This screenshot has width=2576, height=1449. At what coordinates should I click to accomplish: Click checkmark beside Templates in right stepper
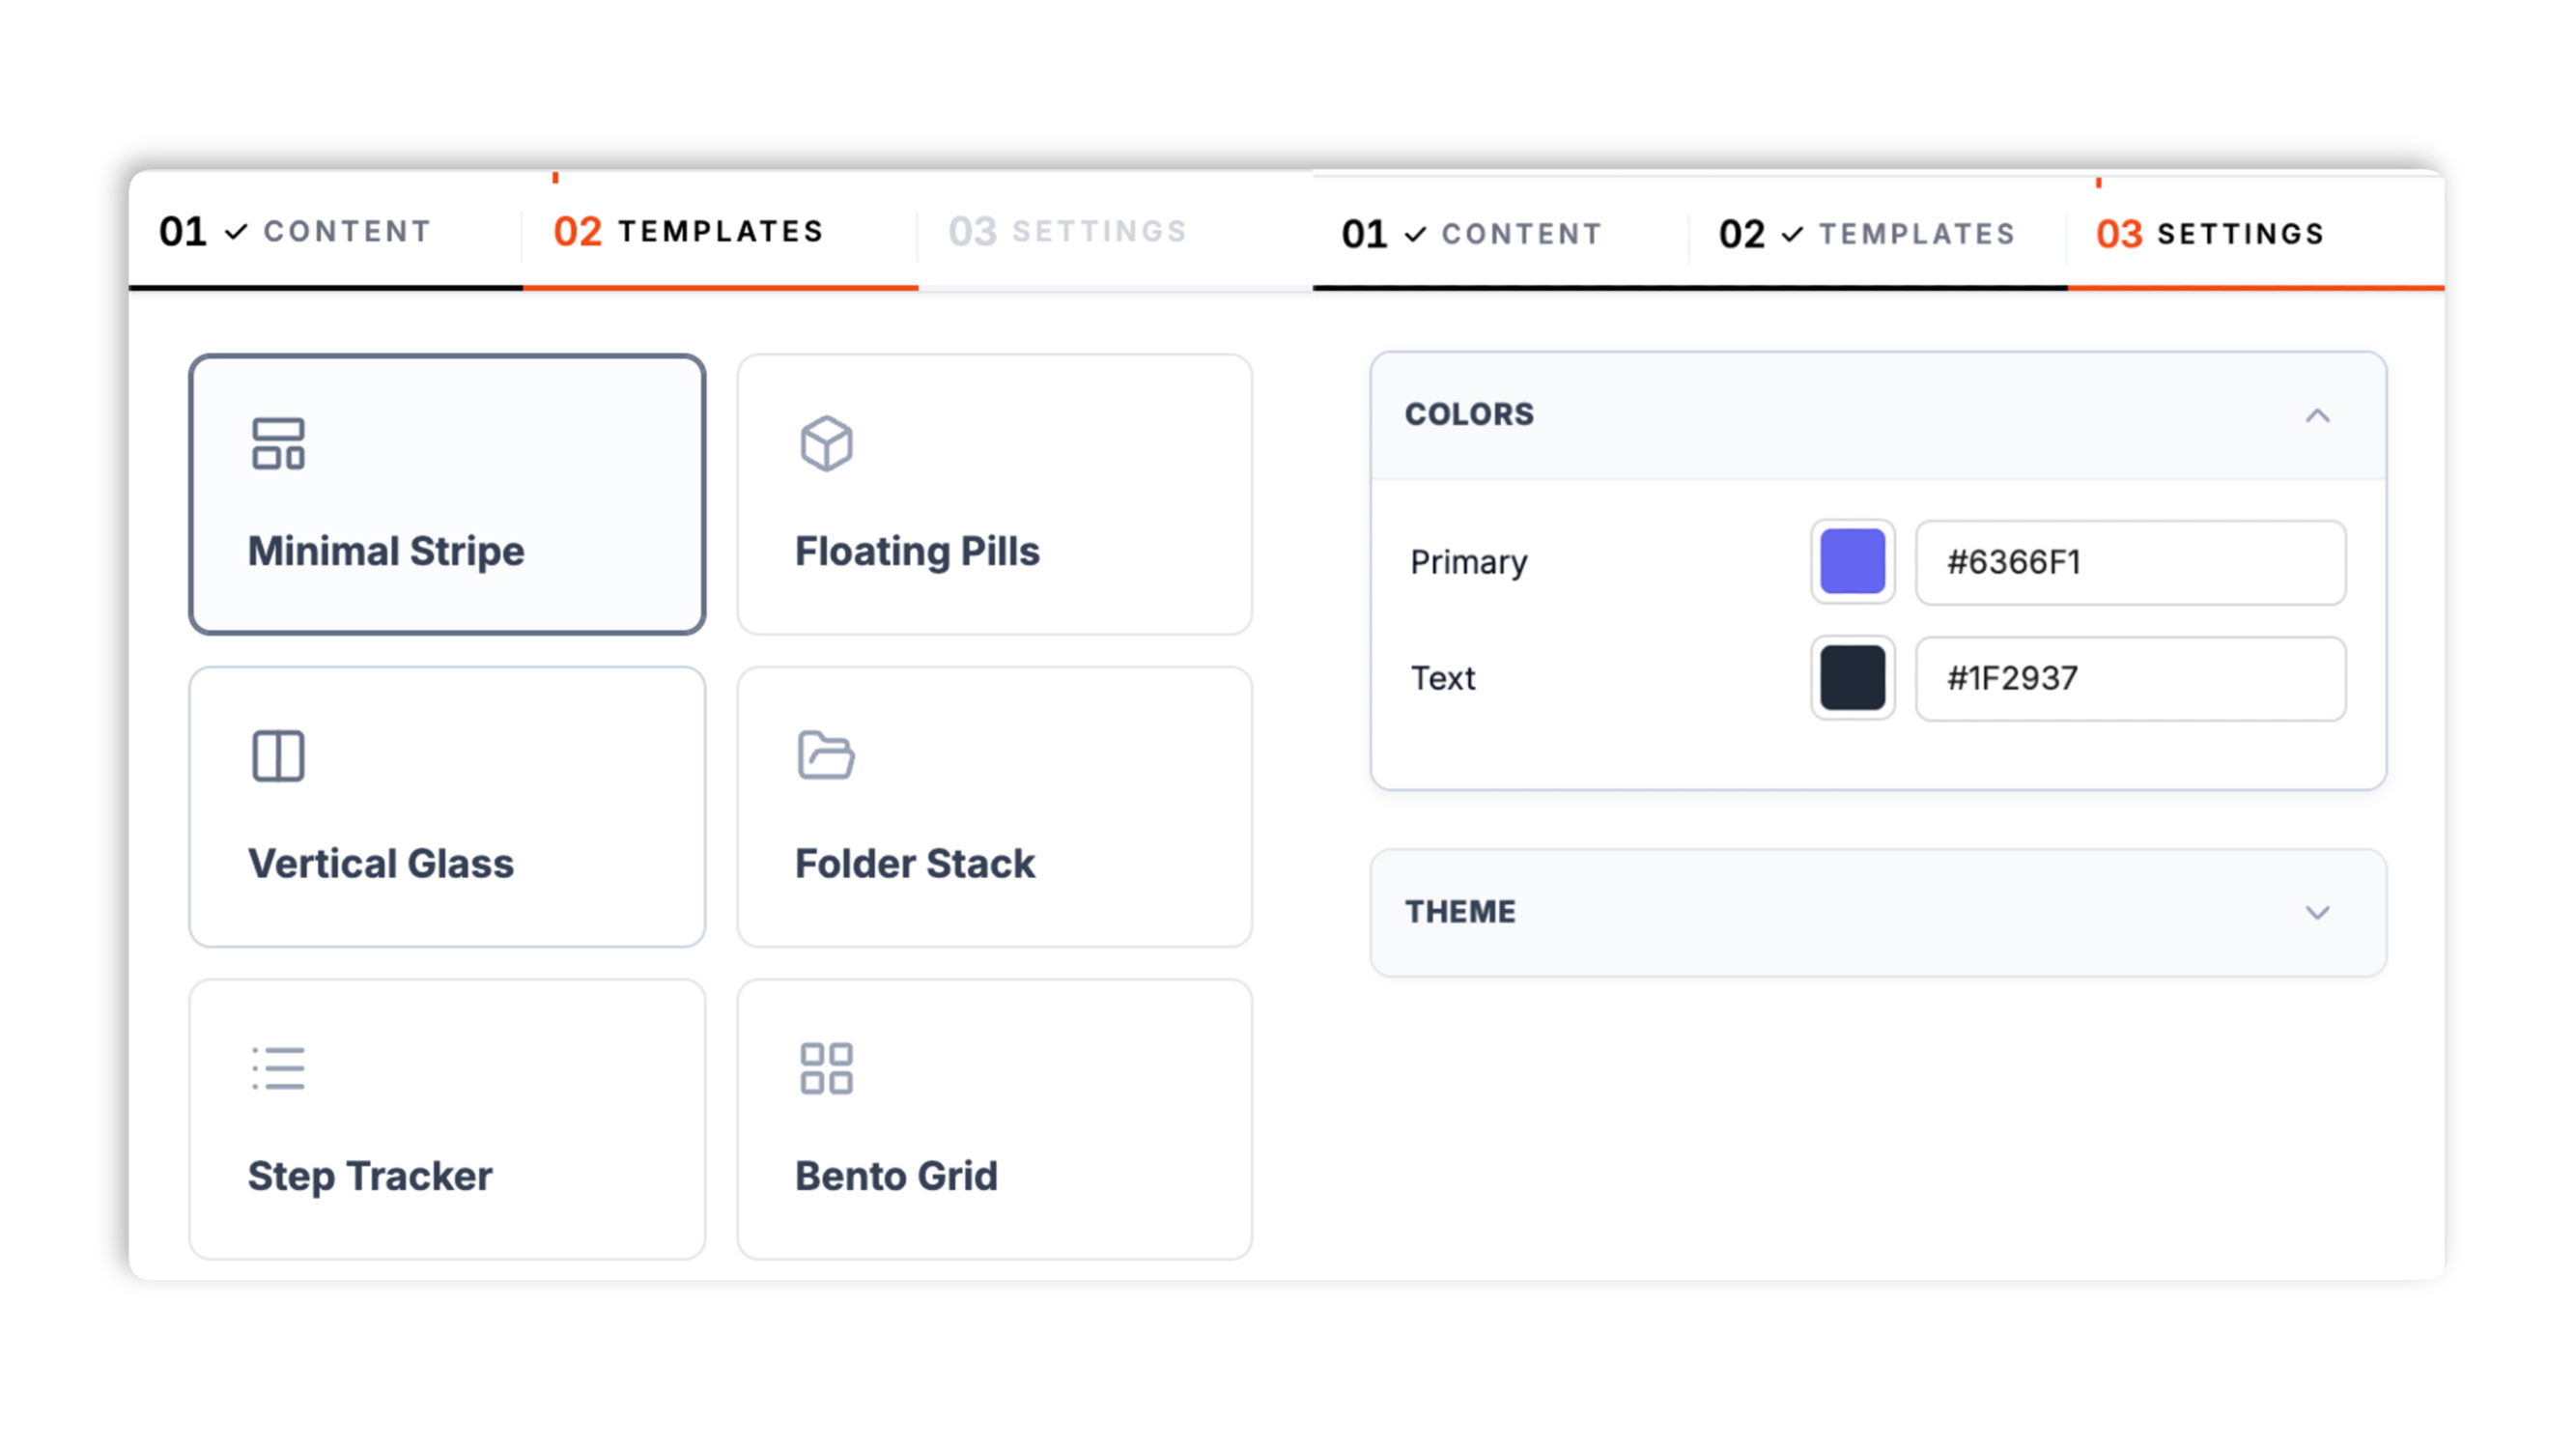(1792, 235)
